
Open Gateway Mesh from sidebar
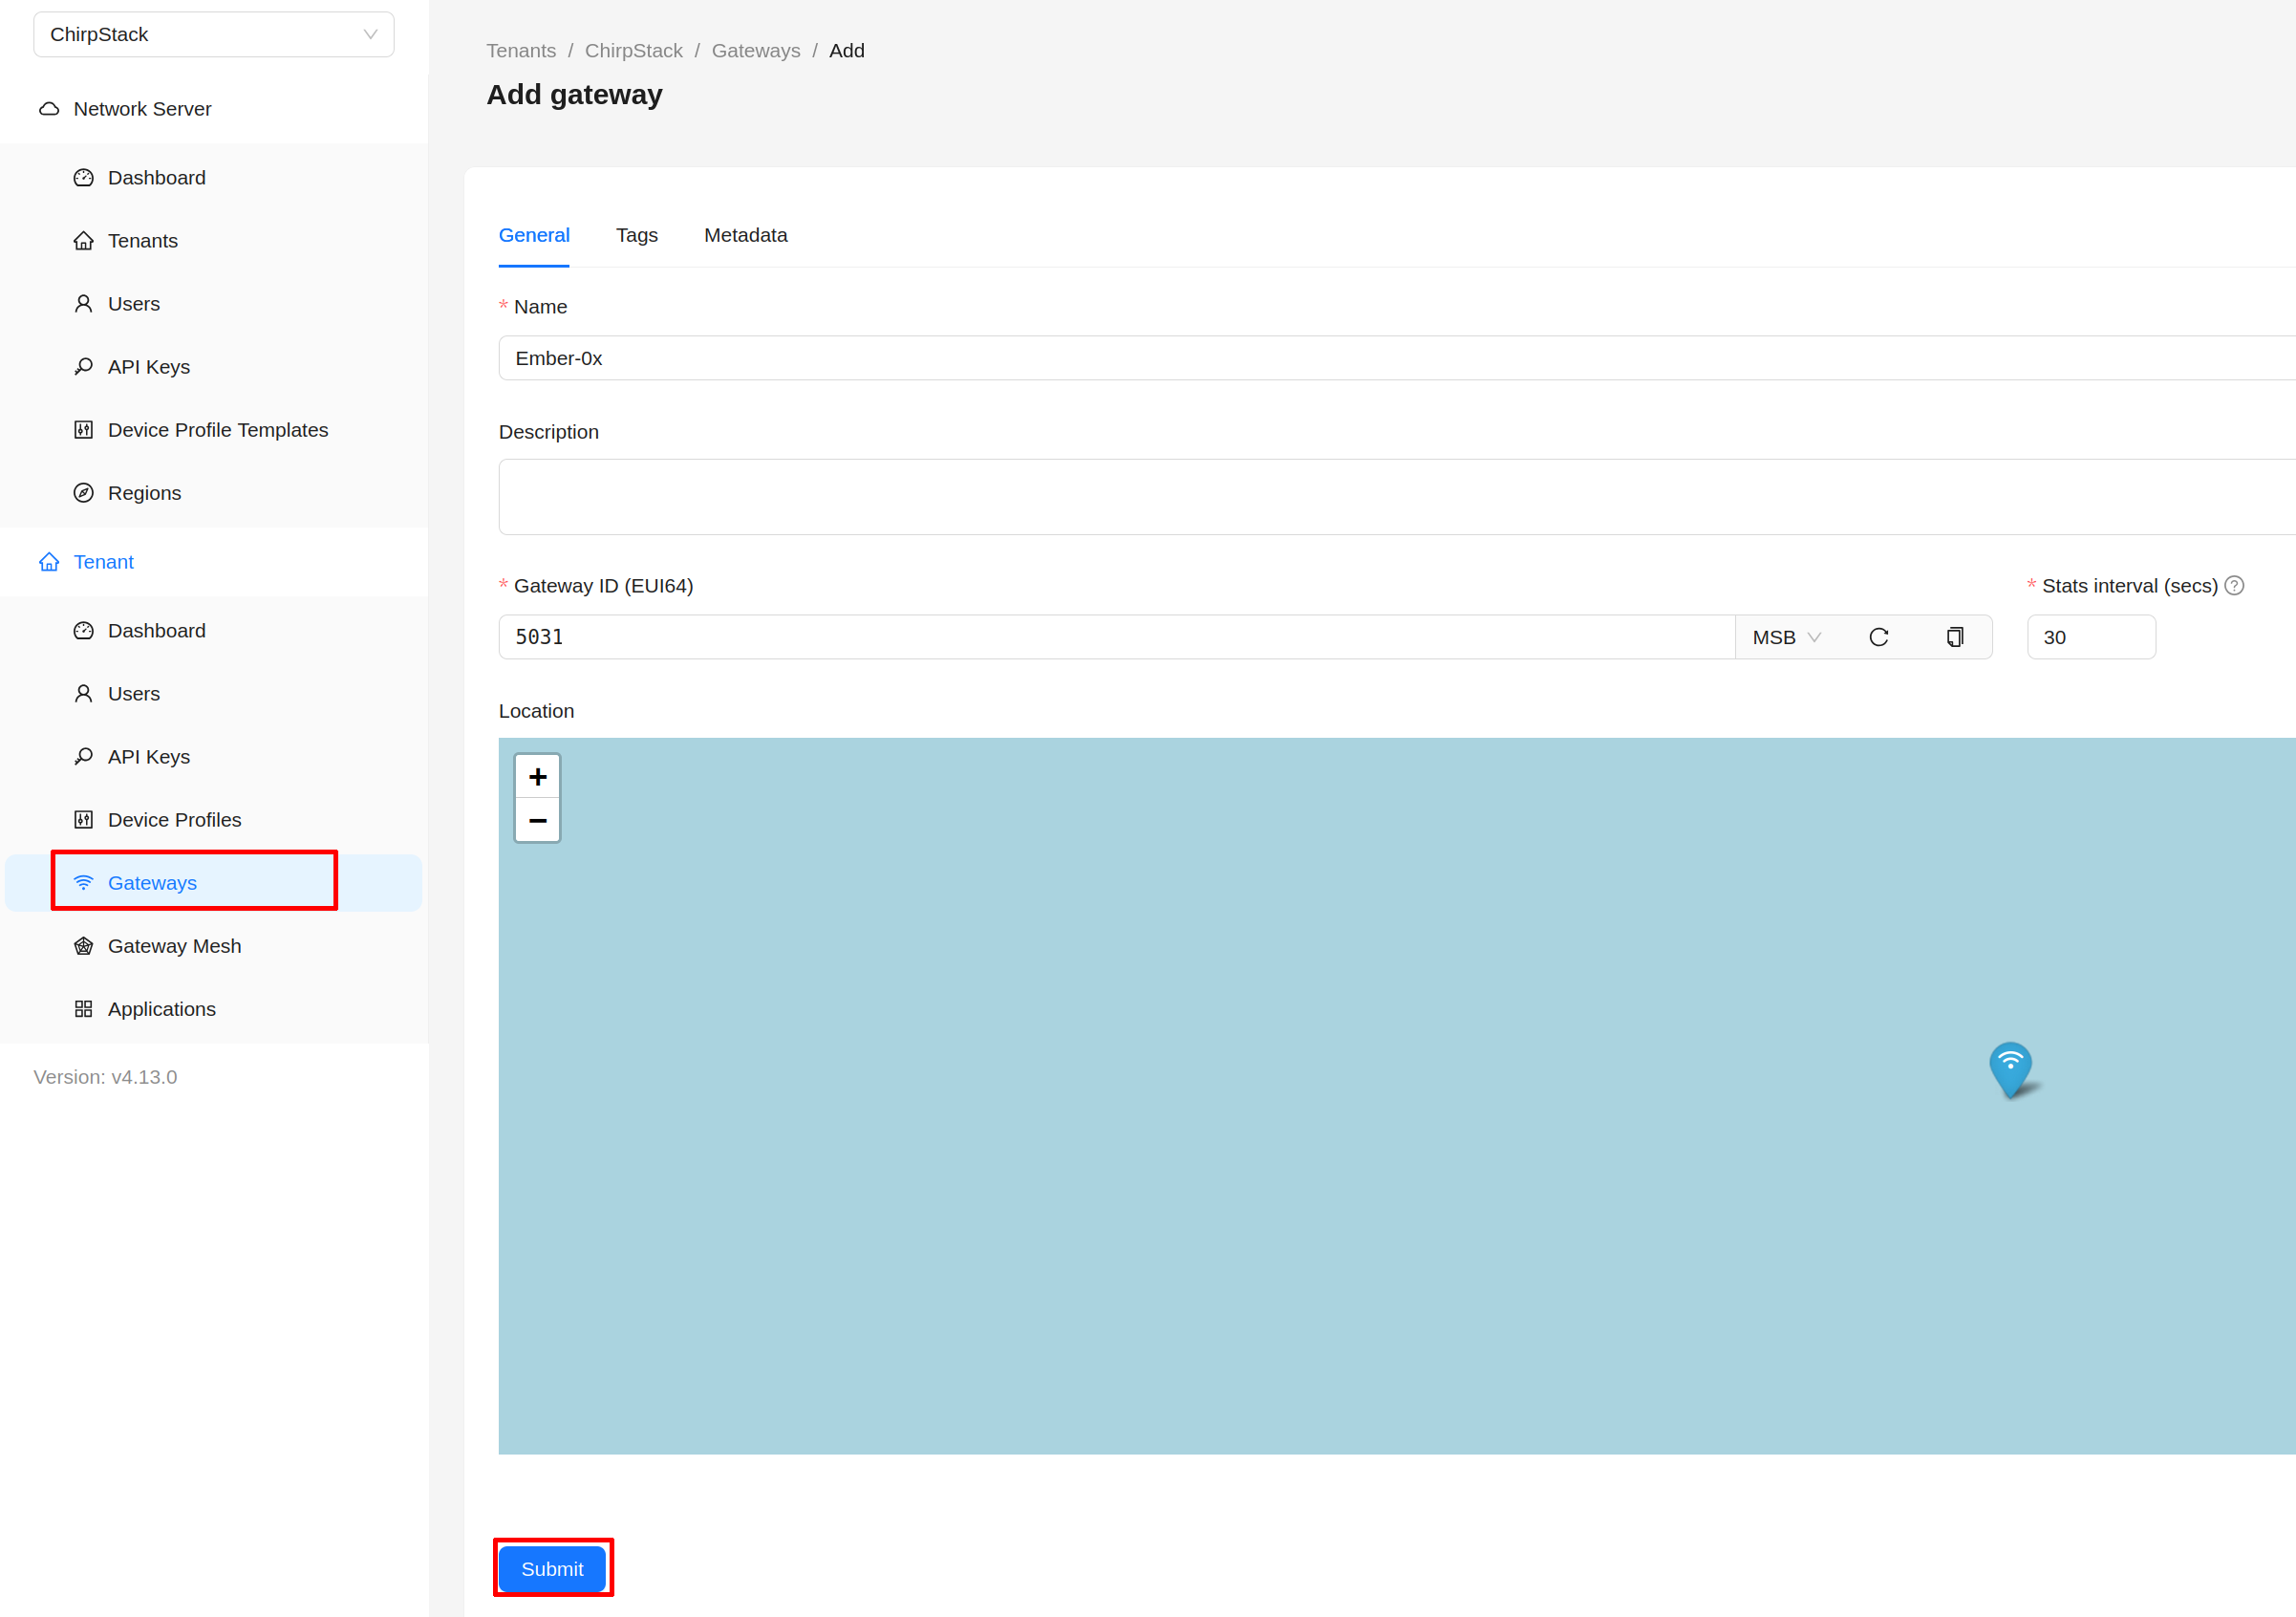pos(174,946)
